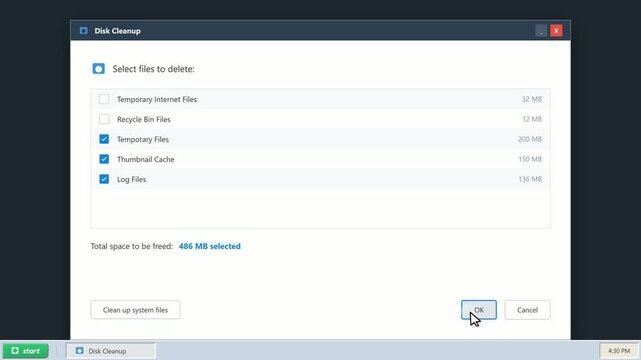
Task: Confirm cleanup with the OK button
Action: [479, 310]
